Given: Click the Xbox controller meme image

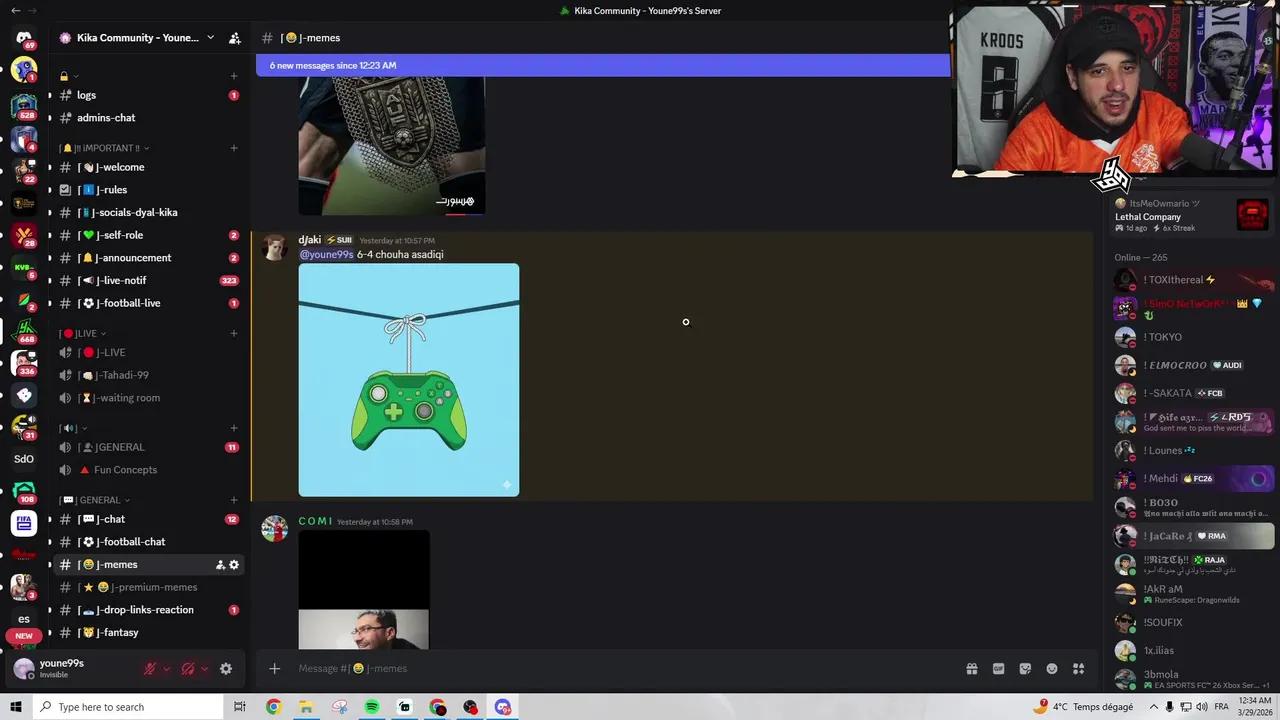Looking at the screenshot, I should (x=408, y=380).
